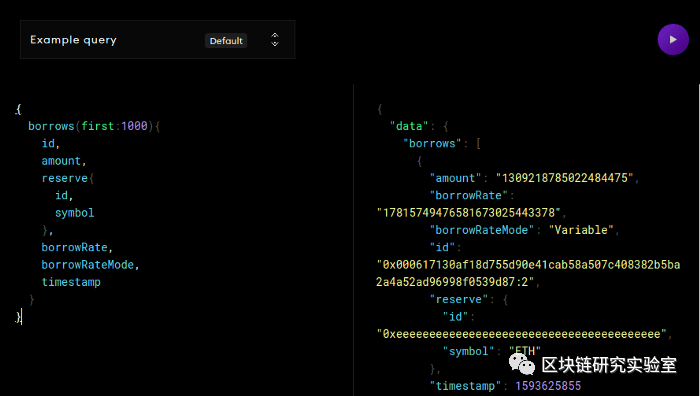The width and height of the screenshot is (700, 396).
Task: Click the amount field in the query
Action: [61, 161]
